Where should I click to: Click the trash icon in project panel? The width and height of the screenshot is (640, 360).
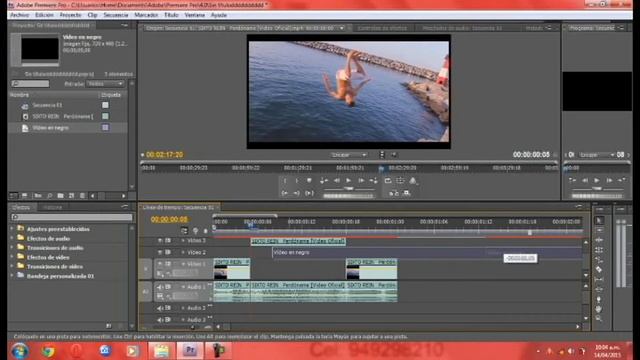(x=82, y=196)
